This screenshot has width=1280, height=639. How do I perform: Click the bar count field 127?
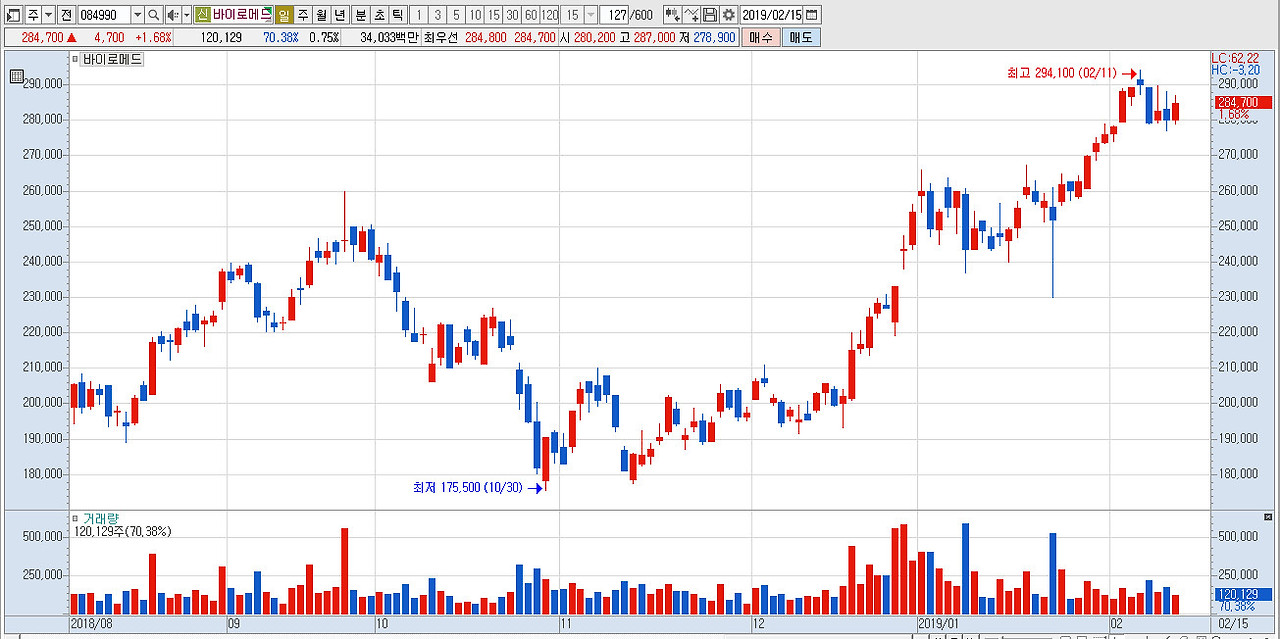(x=614, y=15)
